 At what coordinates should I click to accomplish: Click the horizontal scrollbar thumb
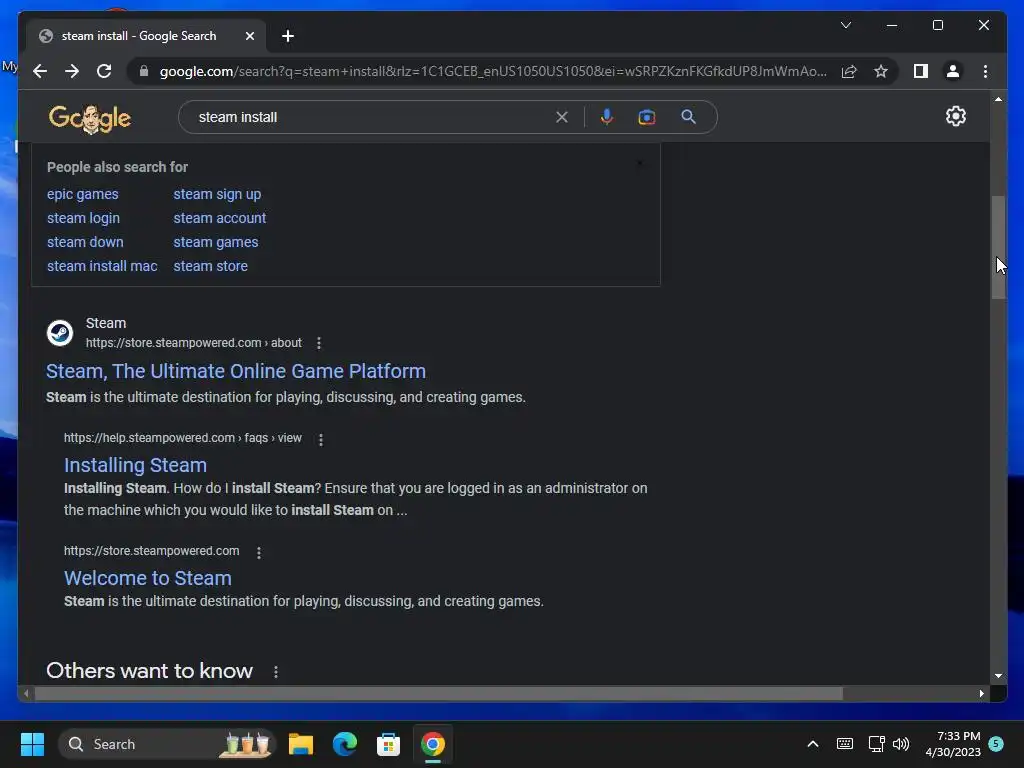[x=438, y=694]
